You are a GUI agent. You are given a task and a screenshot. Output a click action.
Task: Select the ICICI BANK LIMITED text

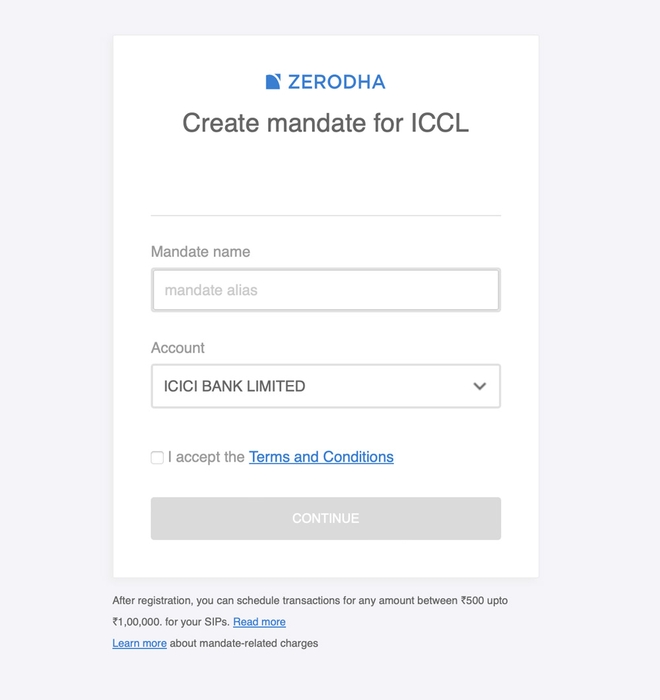[235, 386]
